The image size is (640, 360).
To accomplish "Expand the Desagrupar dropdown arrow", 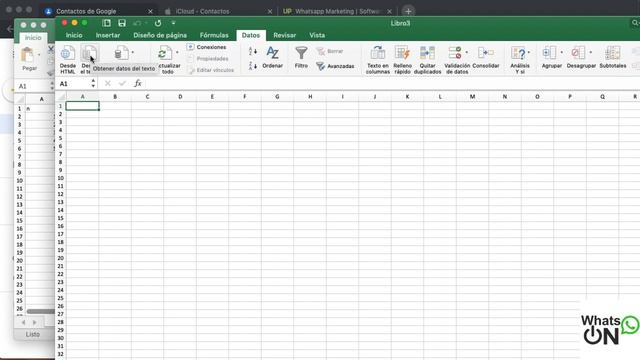I will coord(591,52).
